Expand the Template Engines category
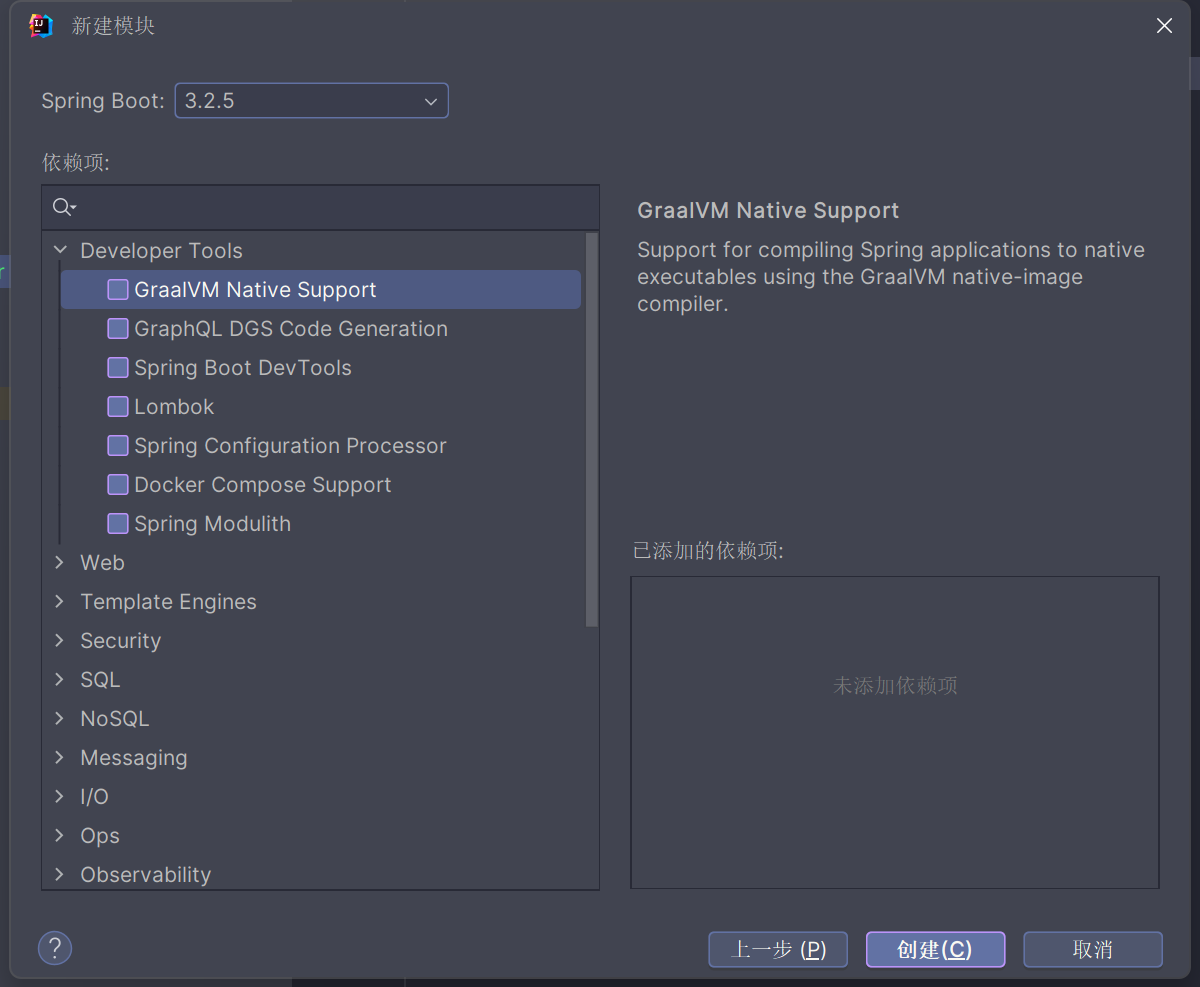1200x987 pixels. point(60,601)
